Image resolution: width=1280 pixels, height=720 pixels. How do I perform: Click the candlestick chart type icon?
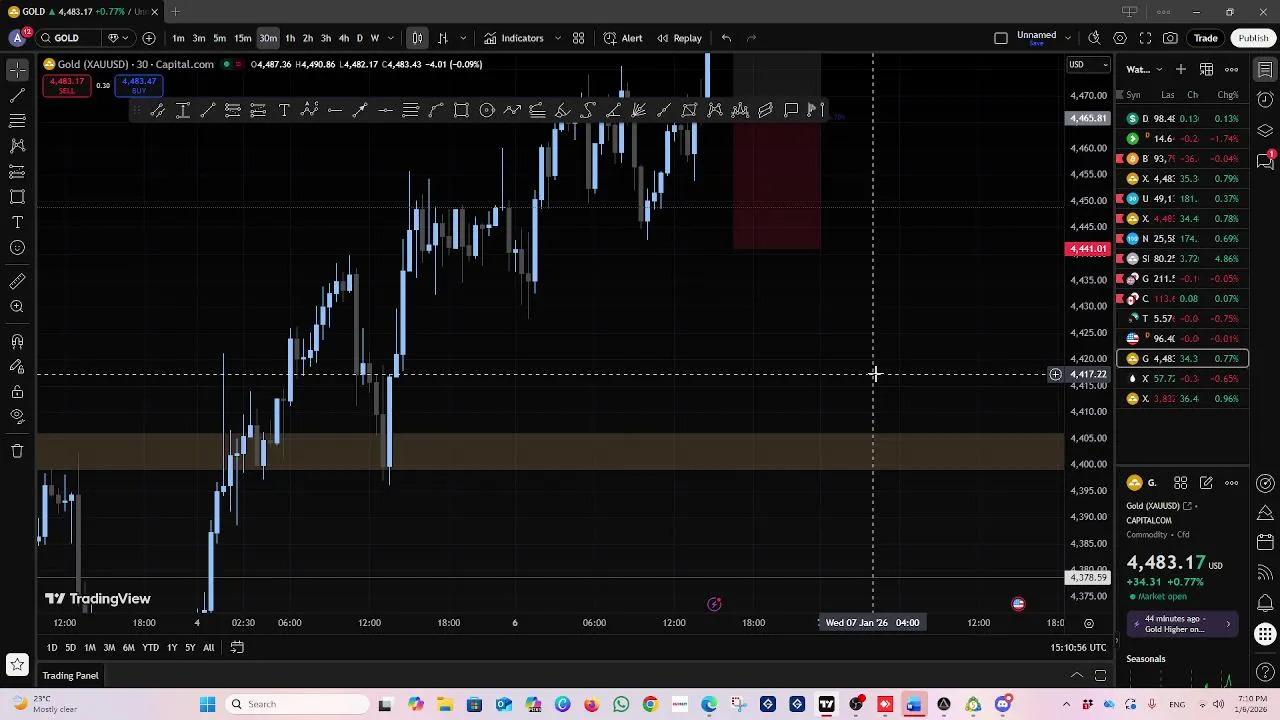[x=417, y=38]
